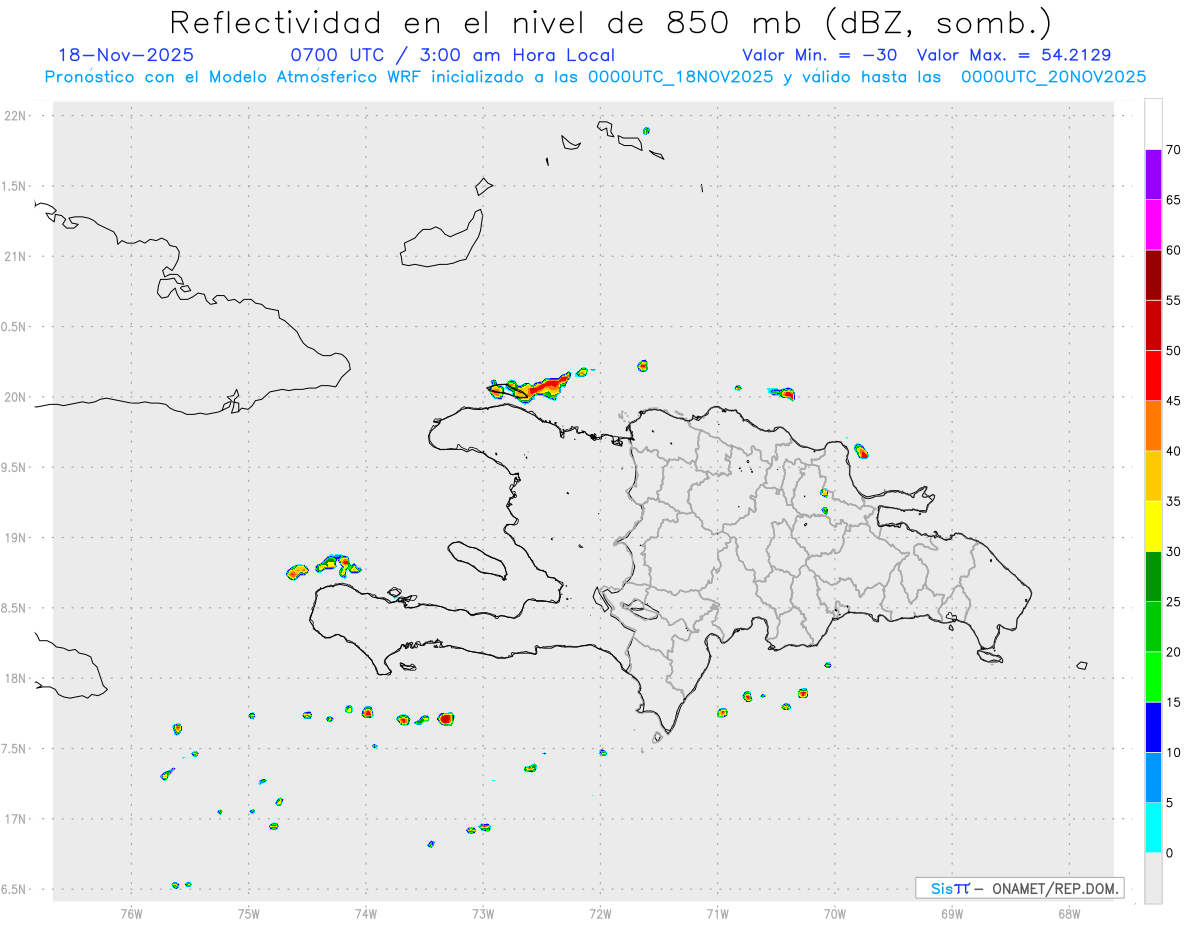Click the WRF forecast description line
Image resolution: width=1200 pixels, height=927 pixels.
[595, 77]
